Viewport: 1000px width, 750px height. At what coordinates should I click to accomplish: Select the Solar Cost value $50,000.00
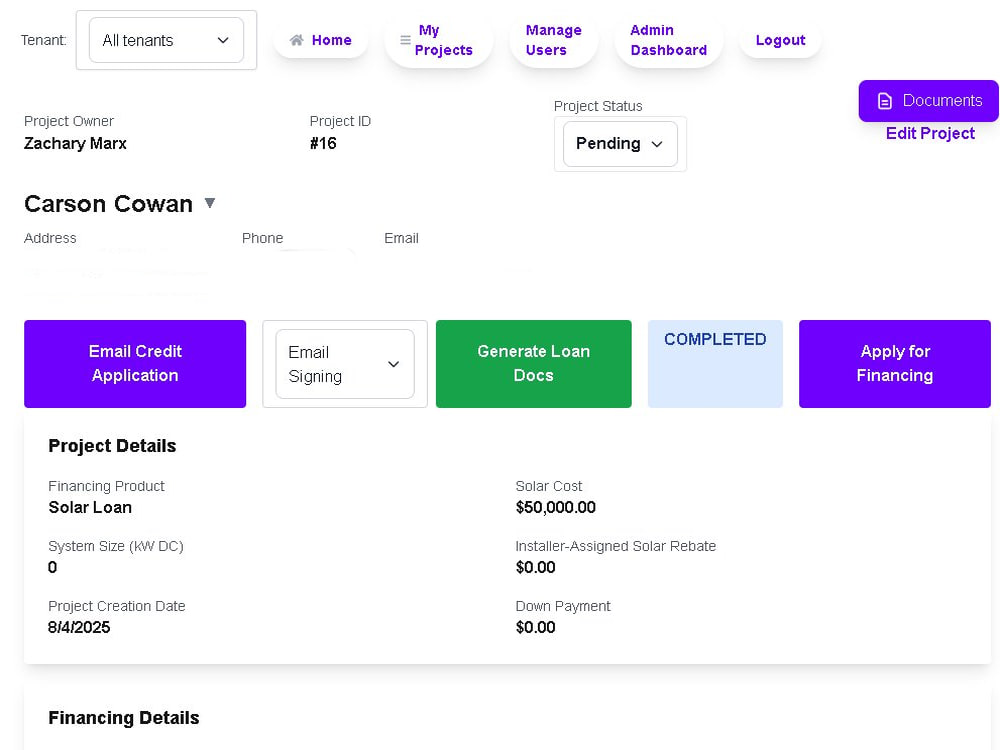point(555,508)
